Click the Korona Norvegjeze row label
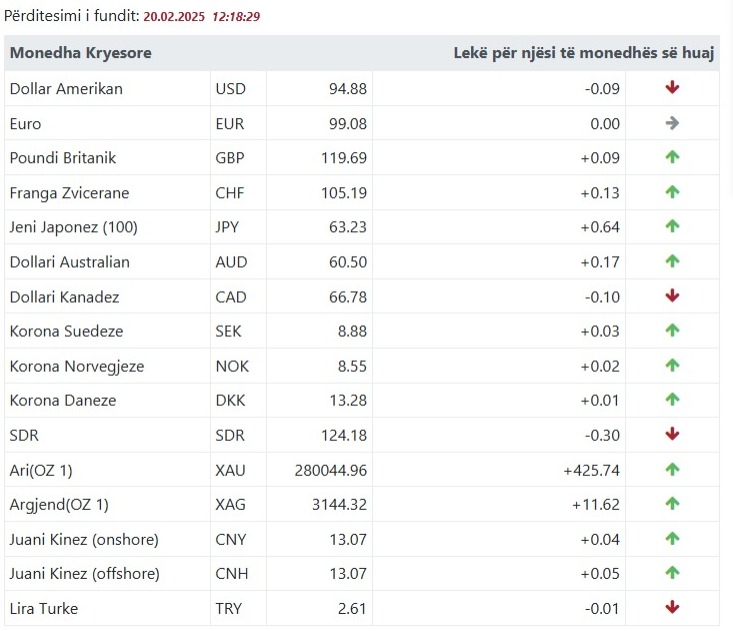 point(76,366)
